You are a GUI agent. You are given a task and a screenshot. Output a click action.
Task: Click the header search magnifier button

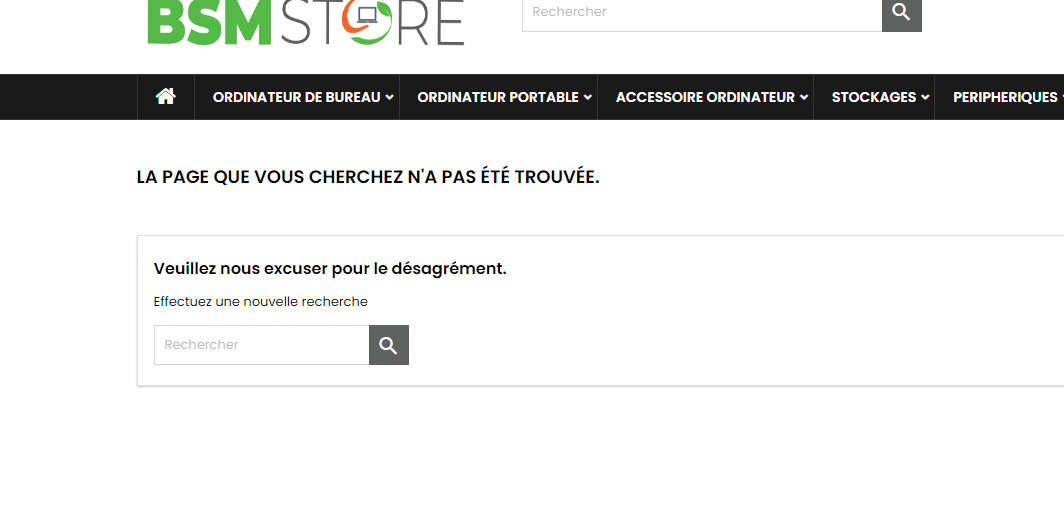click(901, 14)
